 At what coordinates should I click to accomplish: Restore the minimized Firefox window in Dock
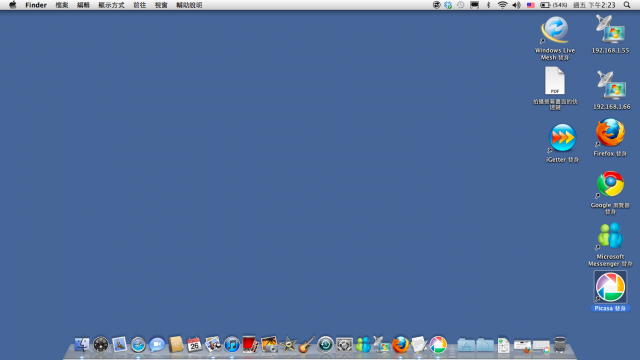(x=522, y=346)
